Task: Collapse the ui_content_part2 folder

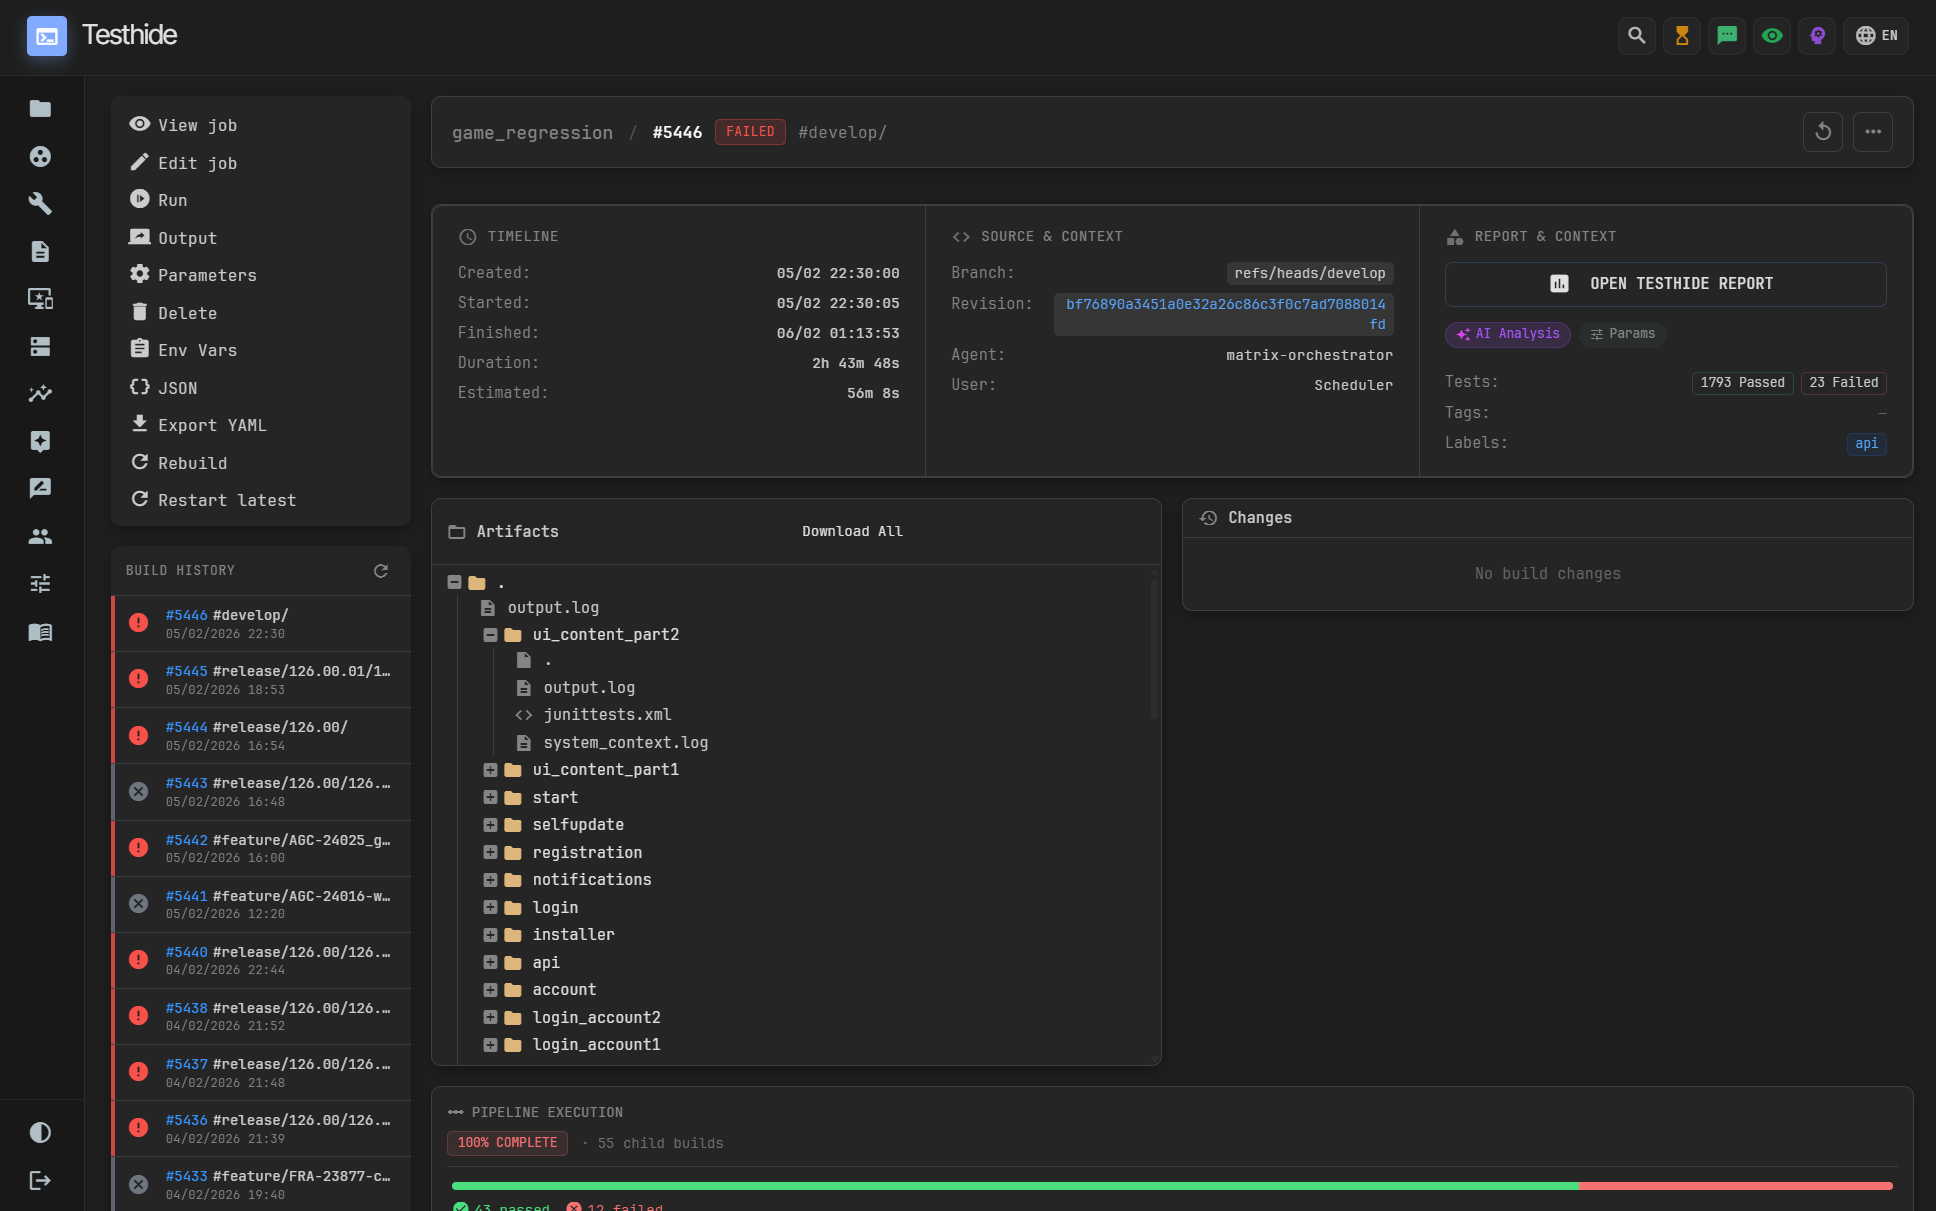Action: point(490,634)
